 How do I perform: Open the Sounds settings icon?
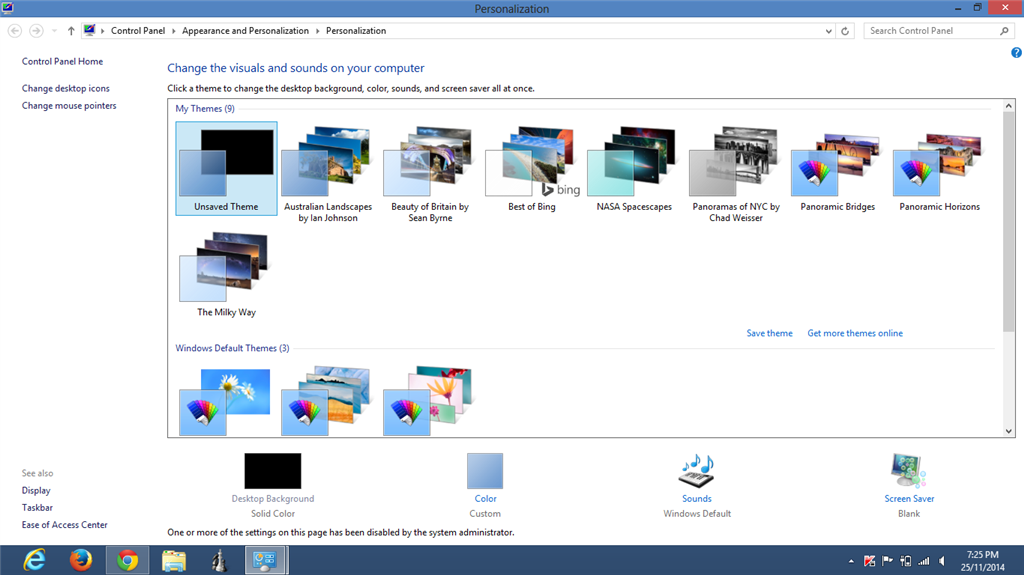coord(697,471)
